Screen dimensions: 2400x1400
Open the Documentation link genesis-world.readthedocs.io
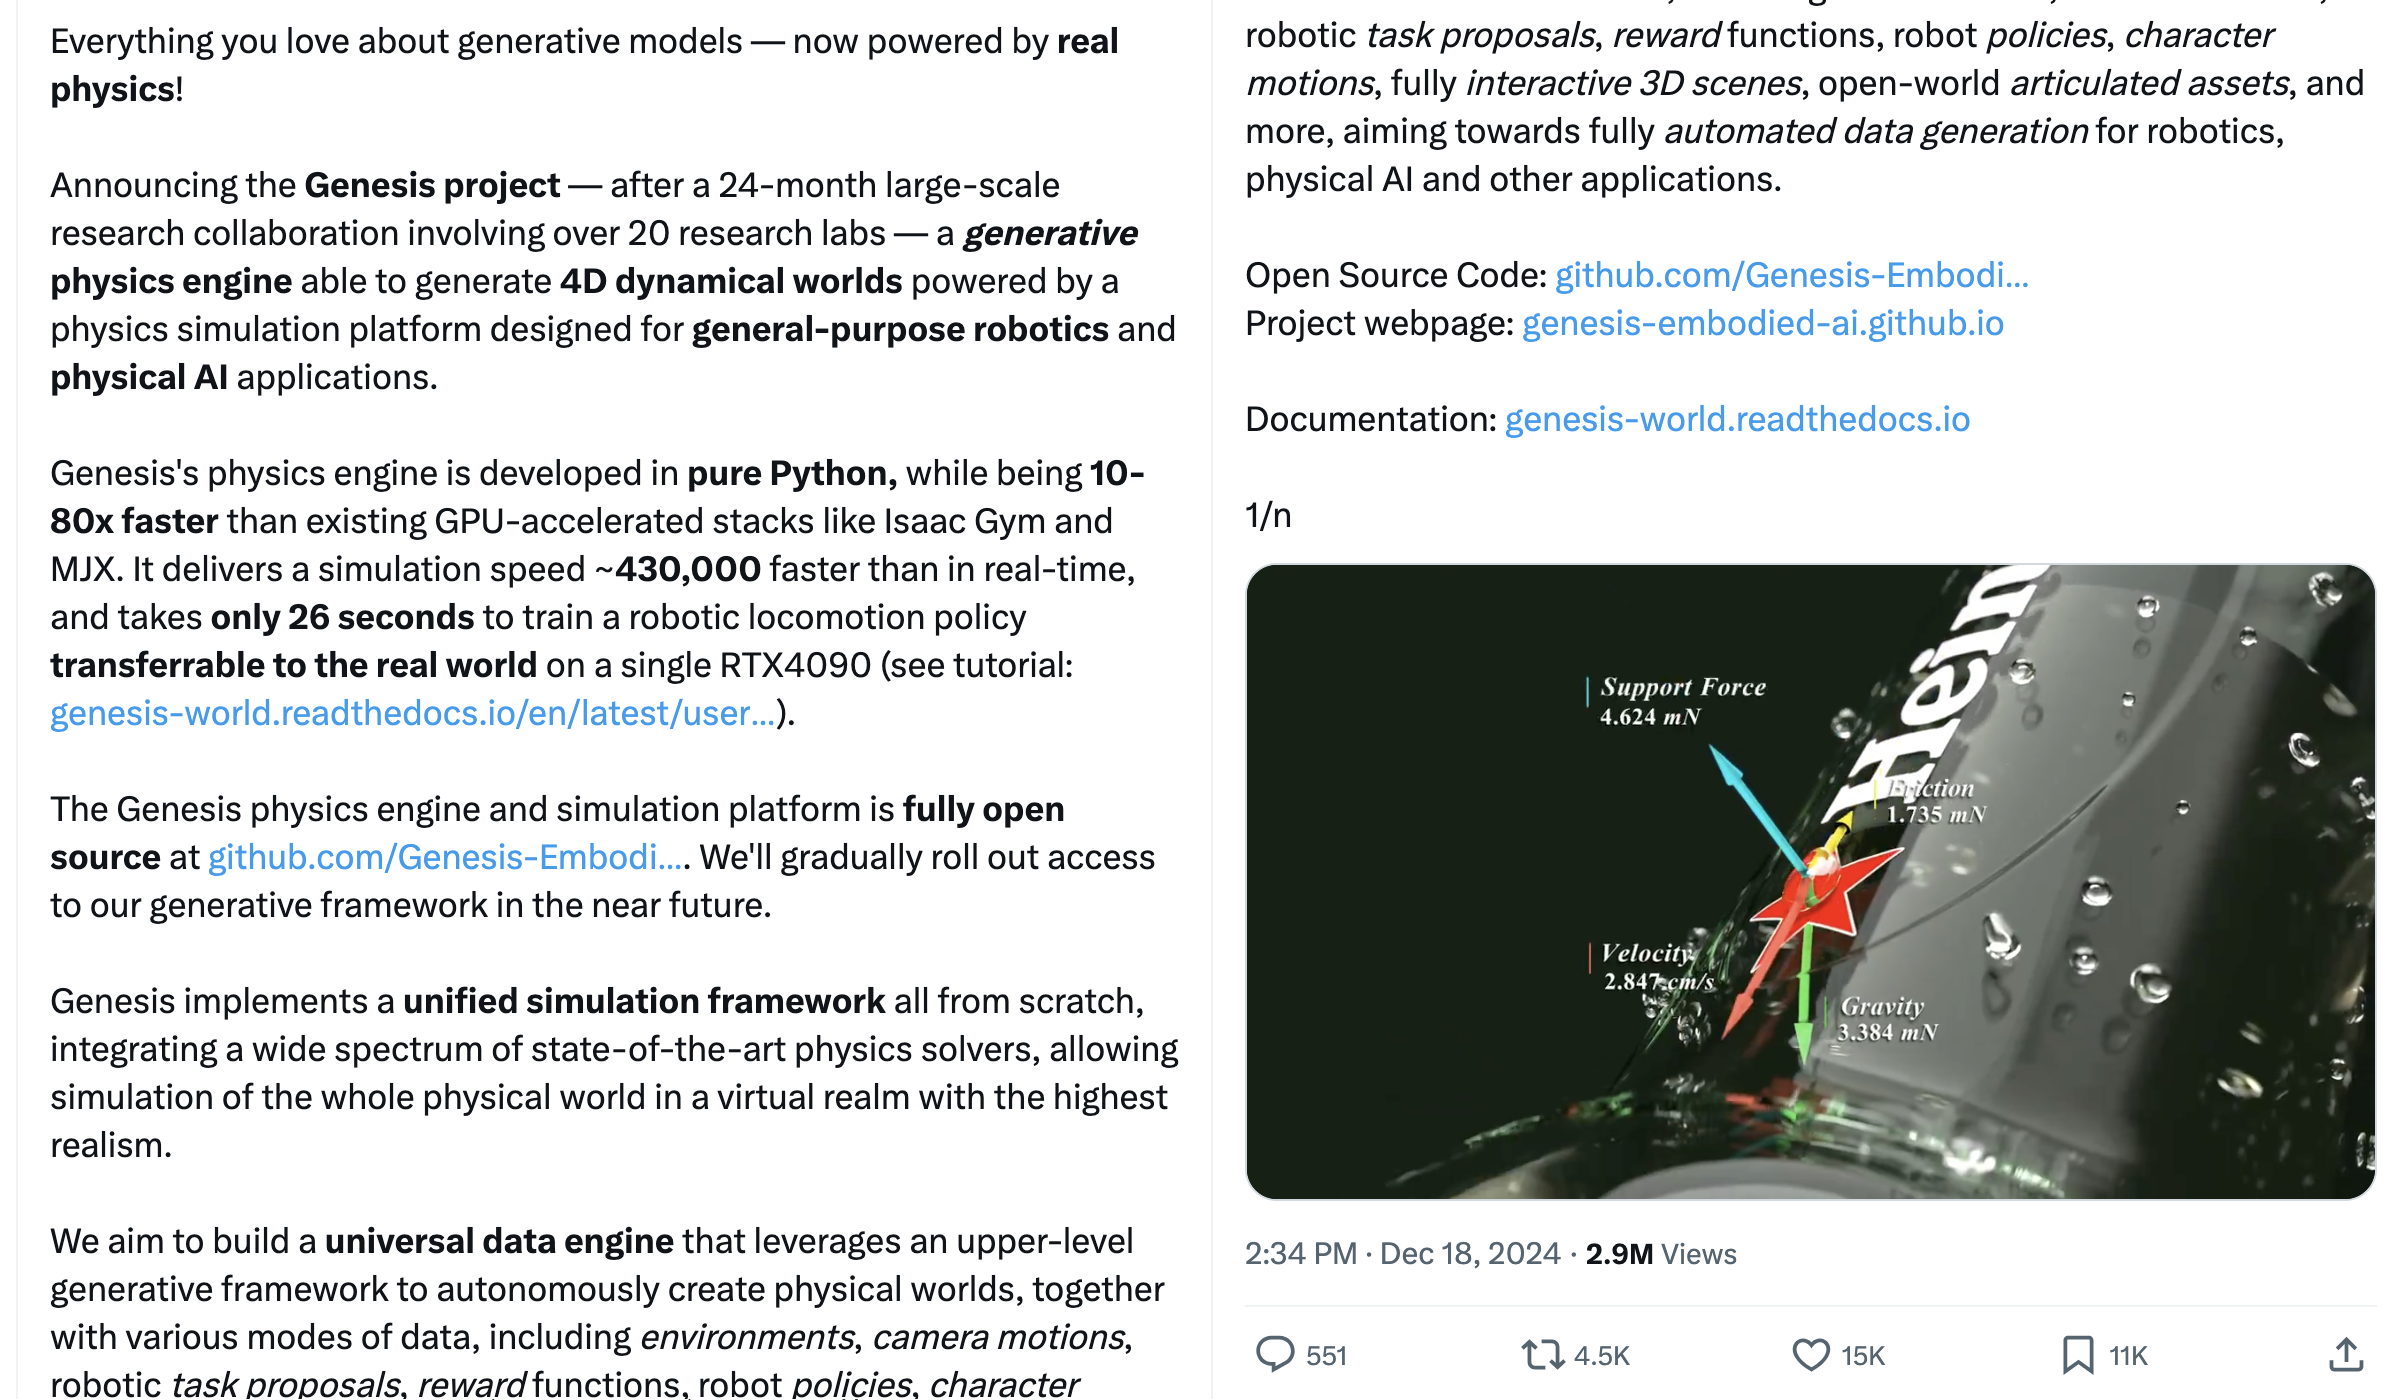[x=1737, y=419]
